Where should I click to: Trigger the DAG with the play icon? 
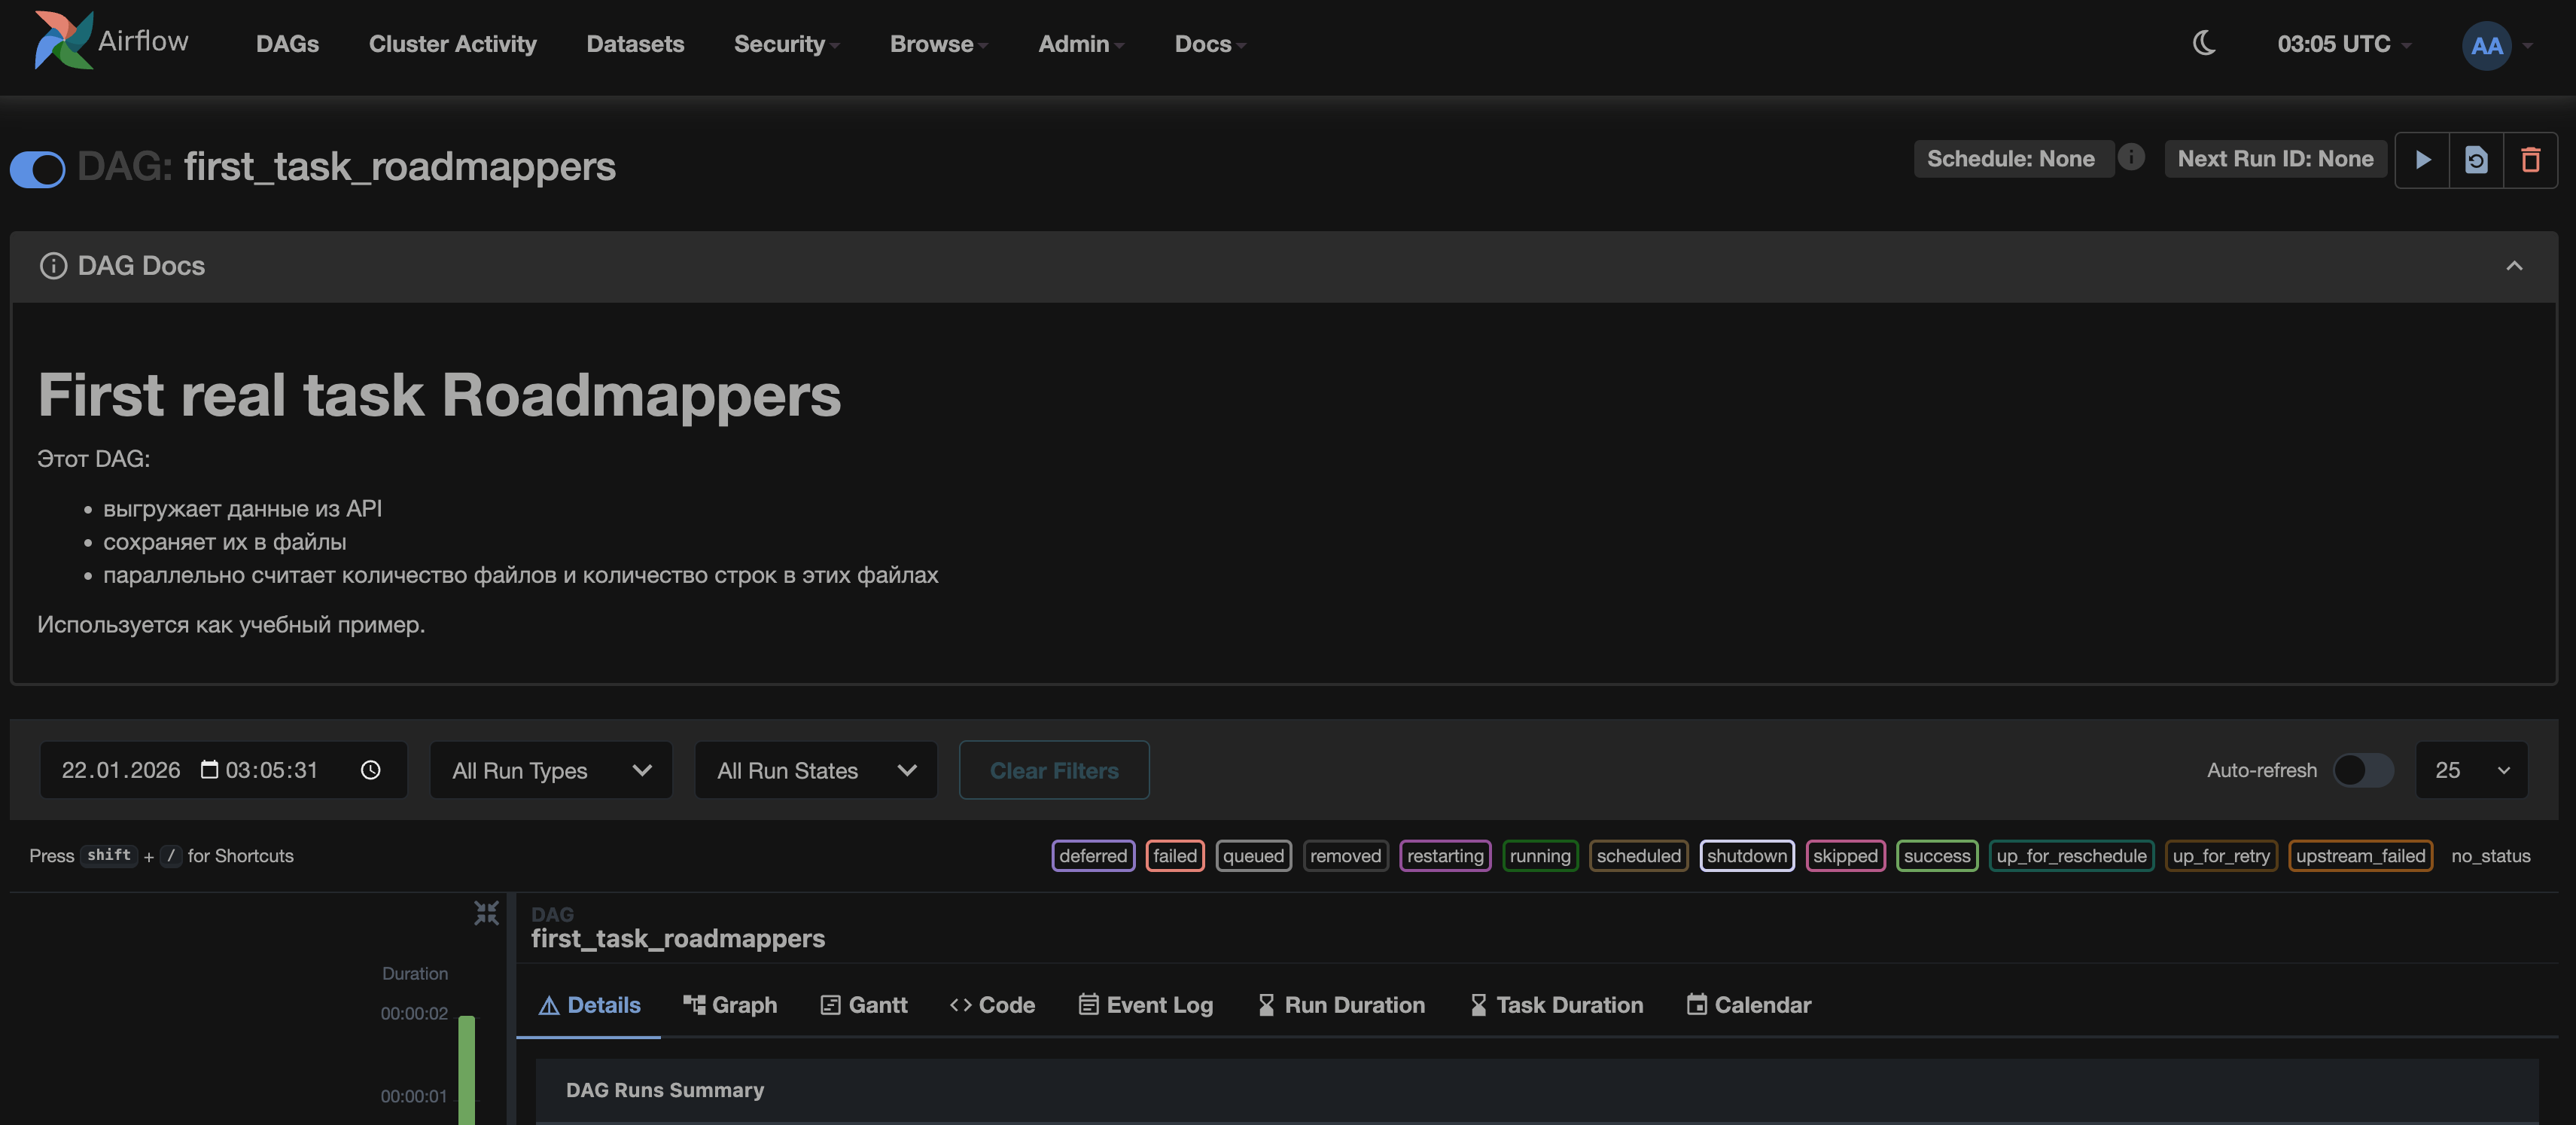coord(2422,160)
